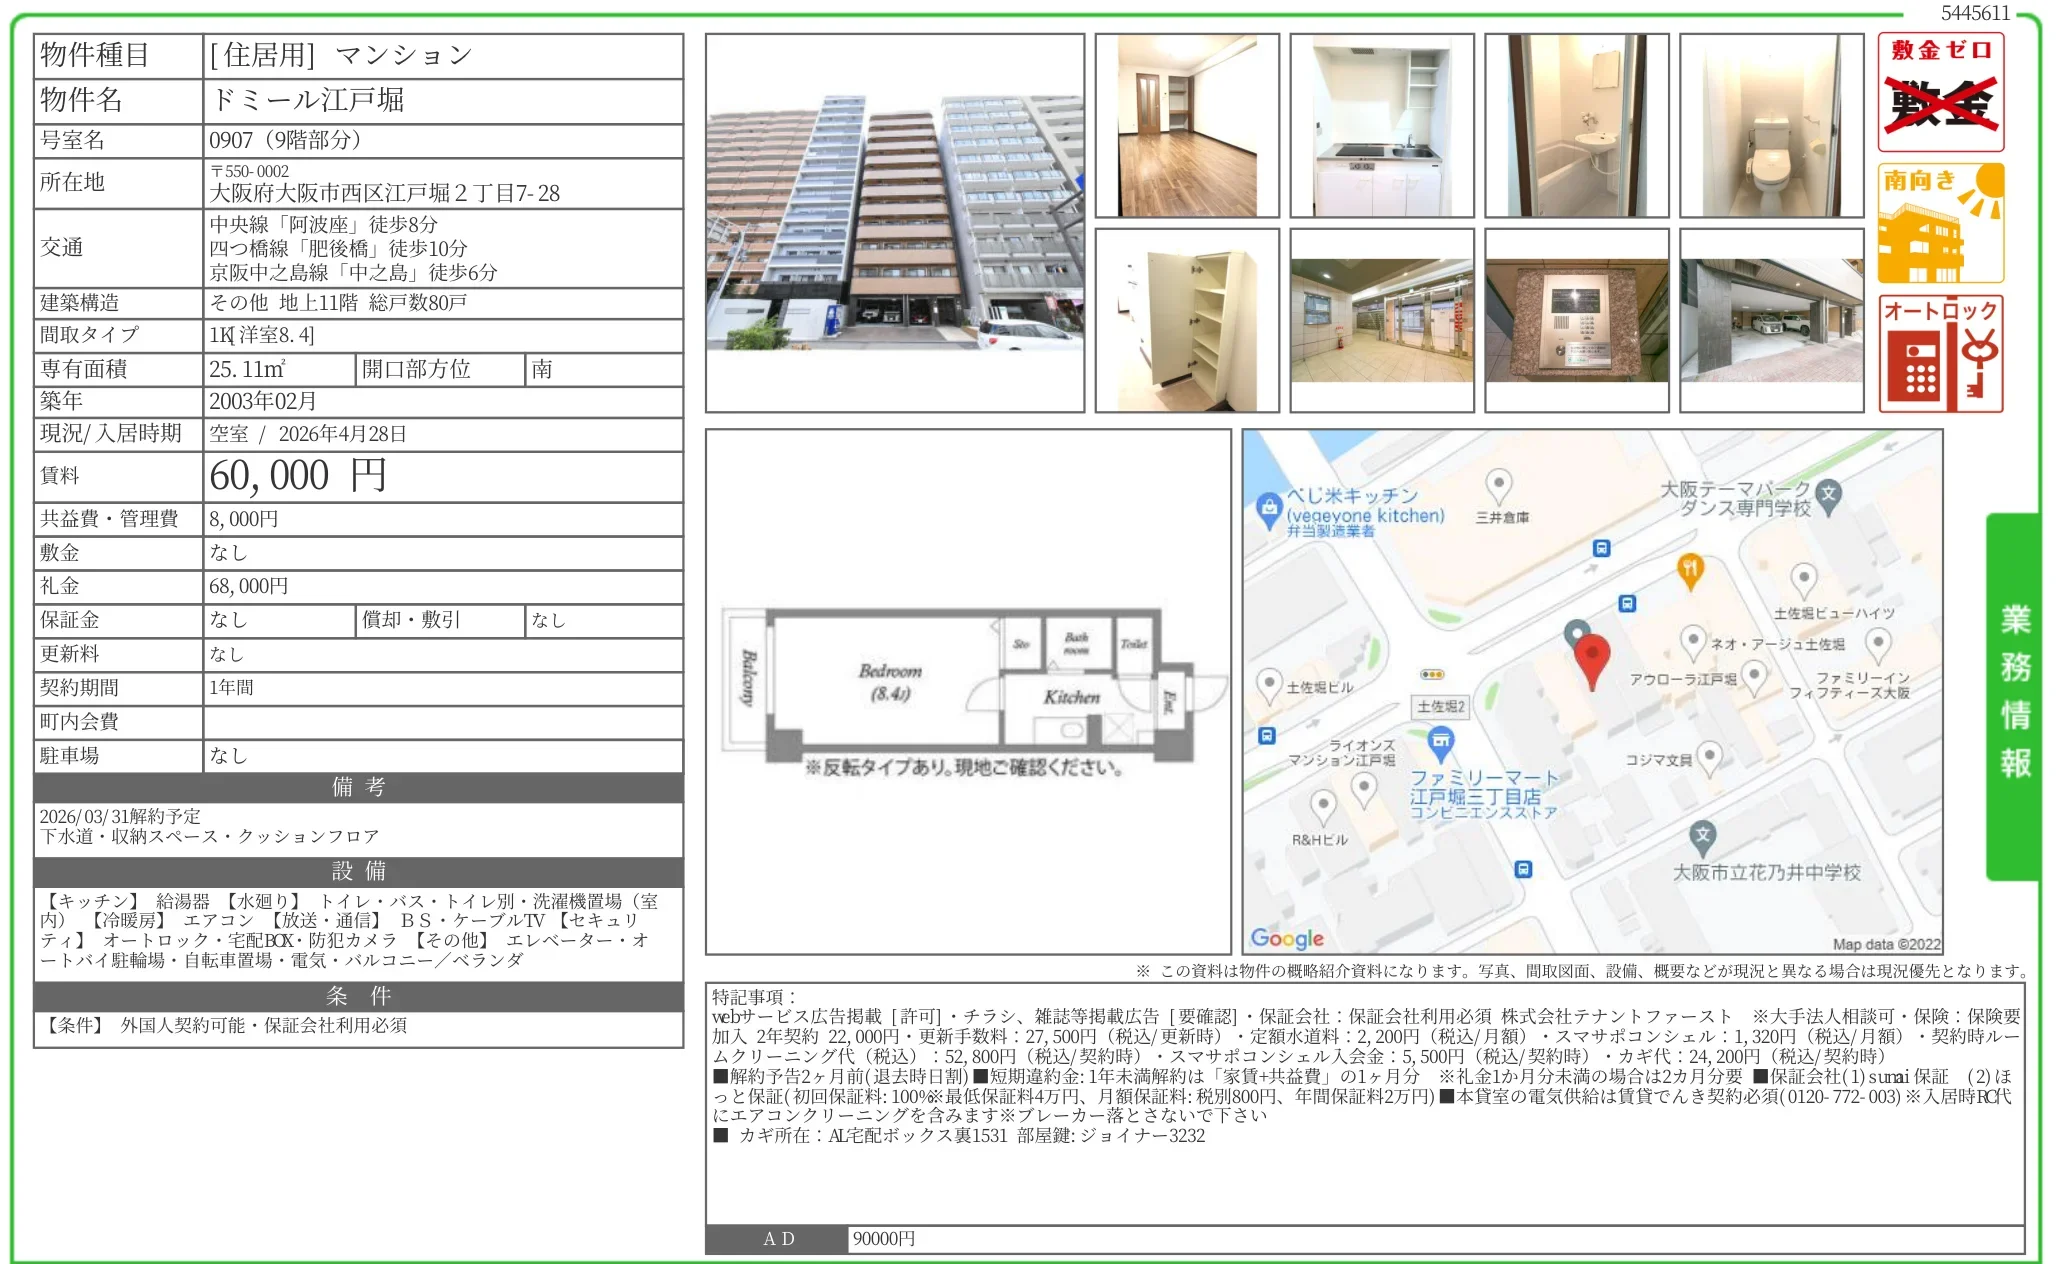The width and height of the screenshot is (2056, 1264).
Task: Click the 大阪市立花乃井中学校 school marker
Action: click(x=1702, y=835)
